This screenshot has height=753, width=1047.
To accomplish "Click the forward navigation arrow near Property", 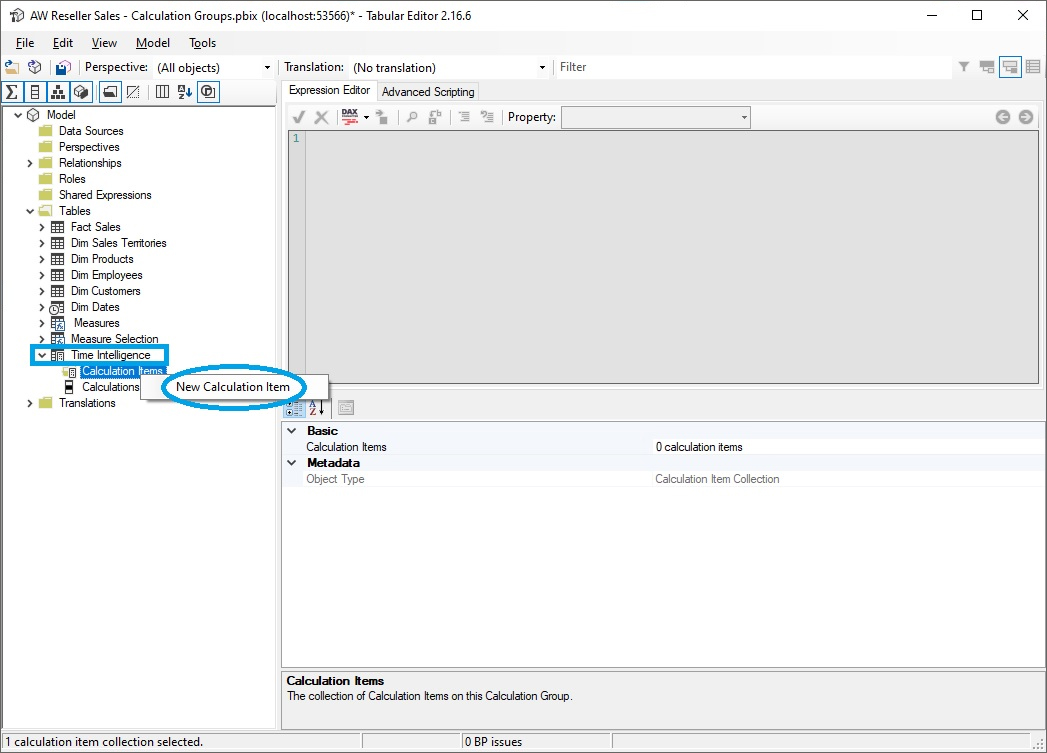I will (x=1026, y=116).
